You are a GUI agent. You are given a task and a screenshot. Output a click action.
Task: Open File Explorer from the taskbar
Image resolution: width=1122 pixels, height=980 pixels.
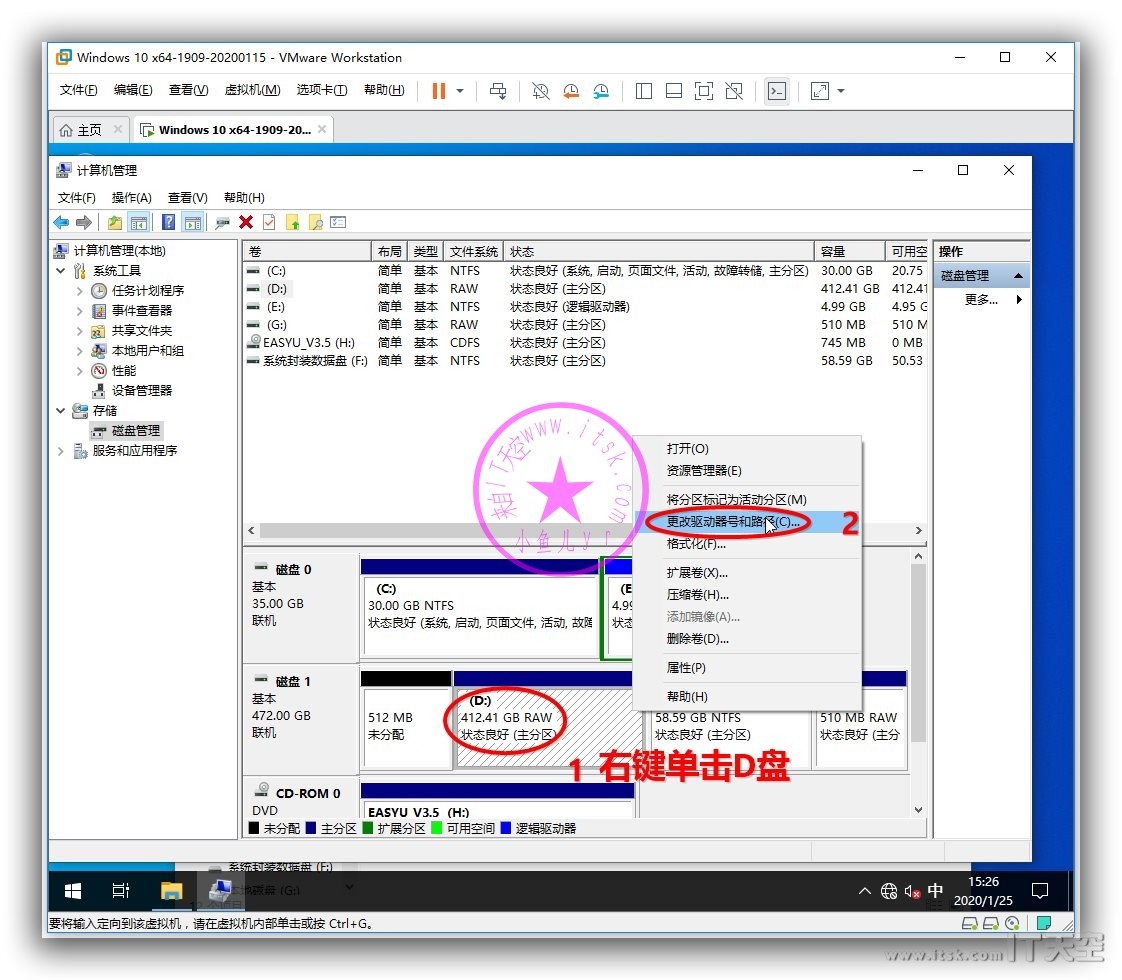pos(171,891)
